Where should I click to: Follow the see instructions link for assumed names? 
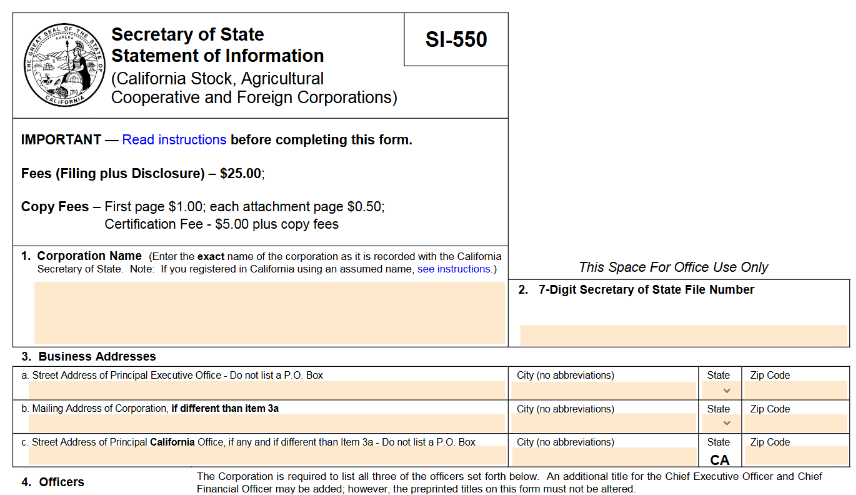click(x=453, y=269)
